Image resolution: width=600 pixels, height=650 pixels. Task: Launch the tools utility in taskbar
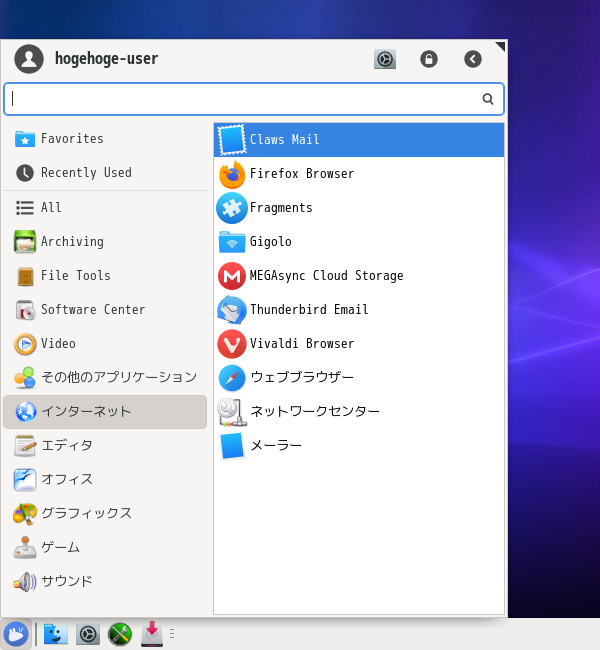(120, 634)
